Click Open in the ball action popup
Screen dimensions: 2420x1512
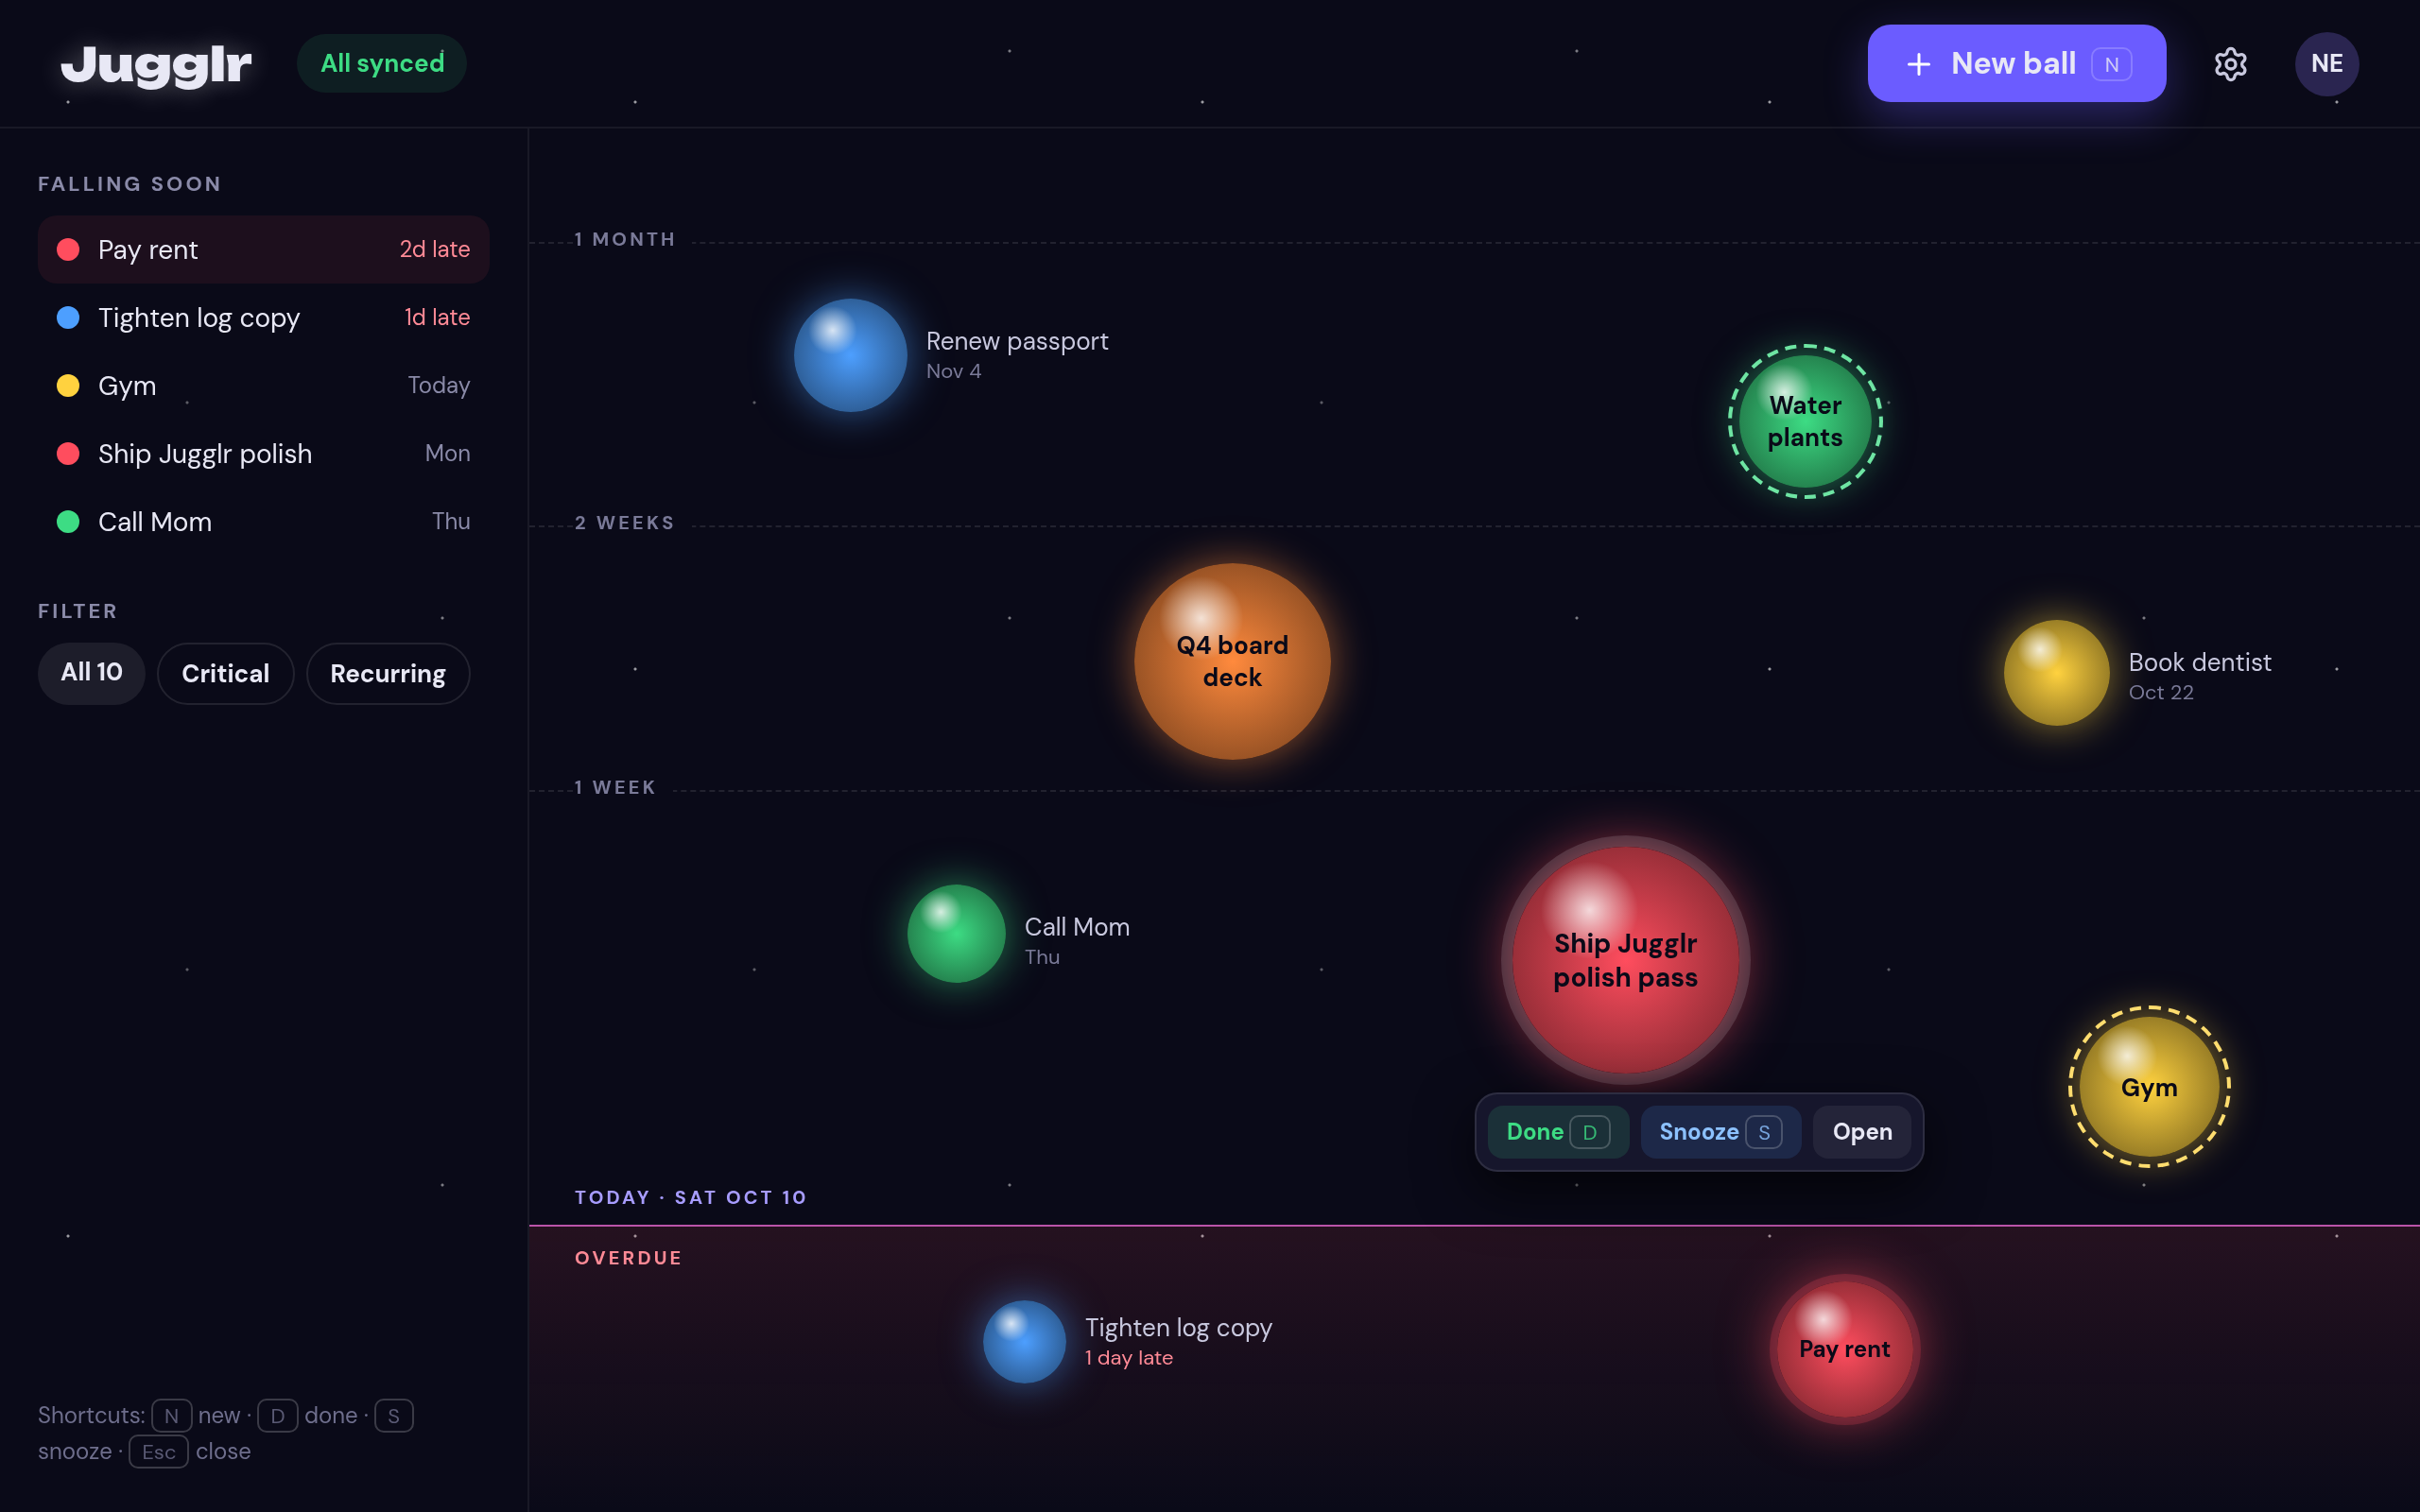point(1862,1132)
